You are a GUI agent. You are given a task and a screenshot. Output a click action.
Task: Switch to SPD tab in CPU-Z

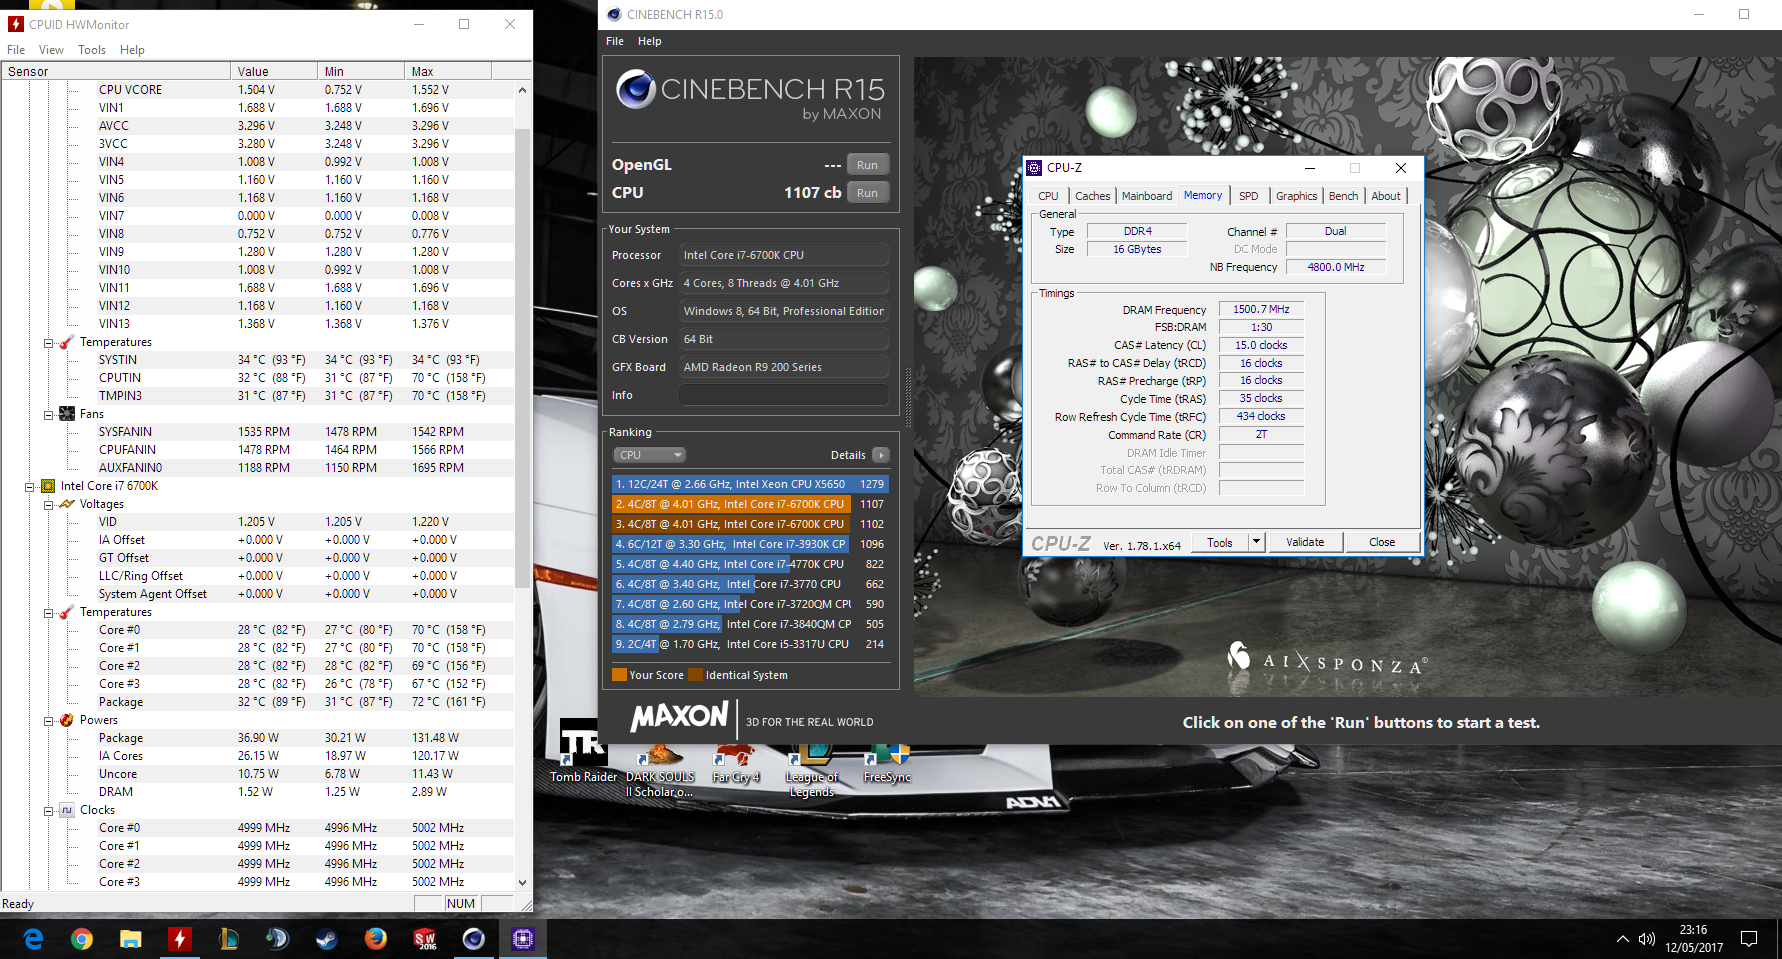pos(1249,196)
